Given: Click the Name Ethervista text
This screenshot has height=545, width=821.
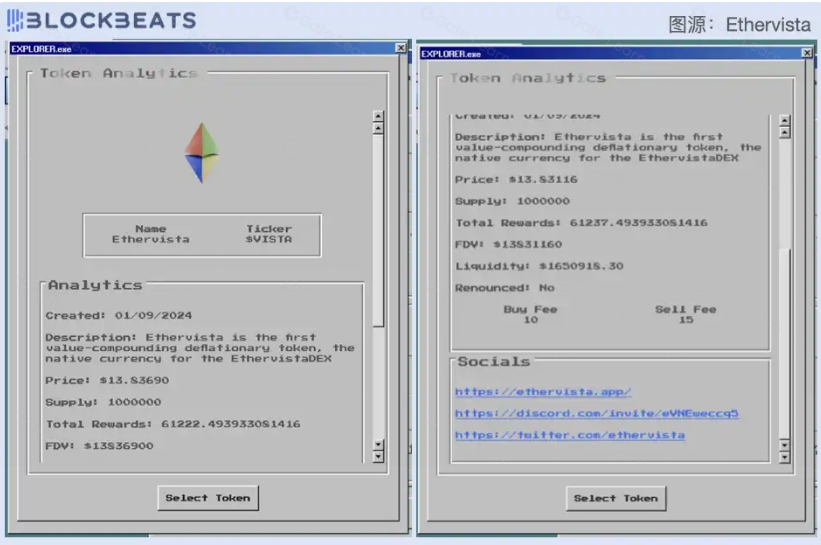Looking at the screenshot, I should tap(151, 234).
